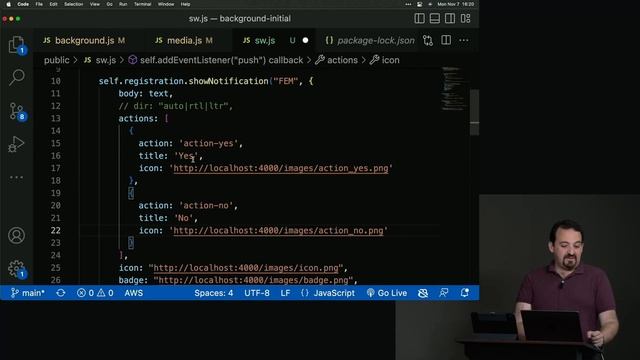Open Run and Debug view

coord(16,144)
